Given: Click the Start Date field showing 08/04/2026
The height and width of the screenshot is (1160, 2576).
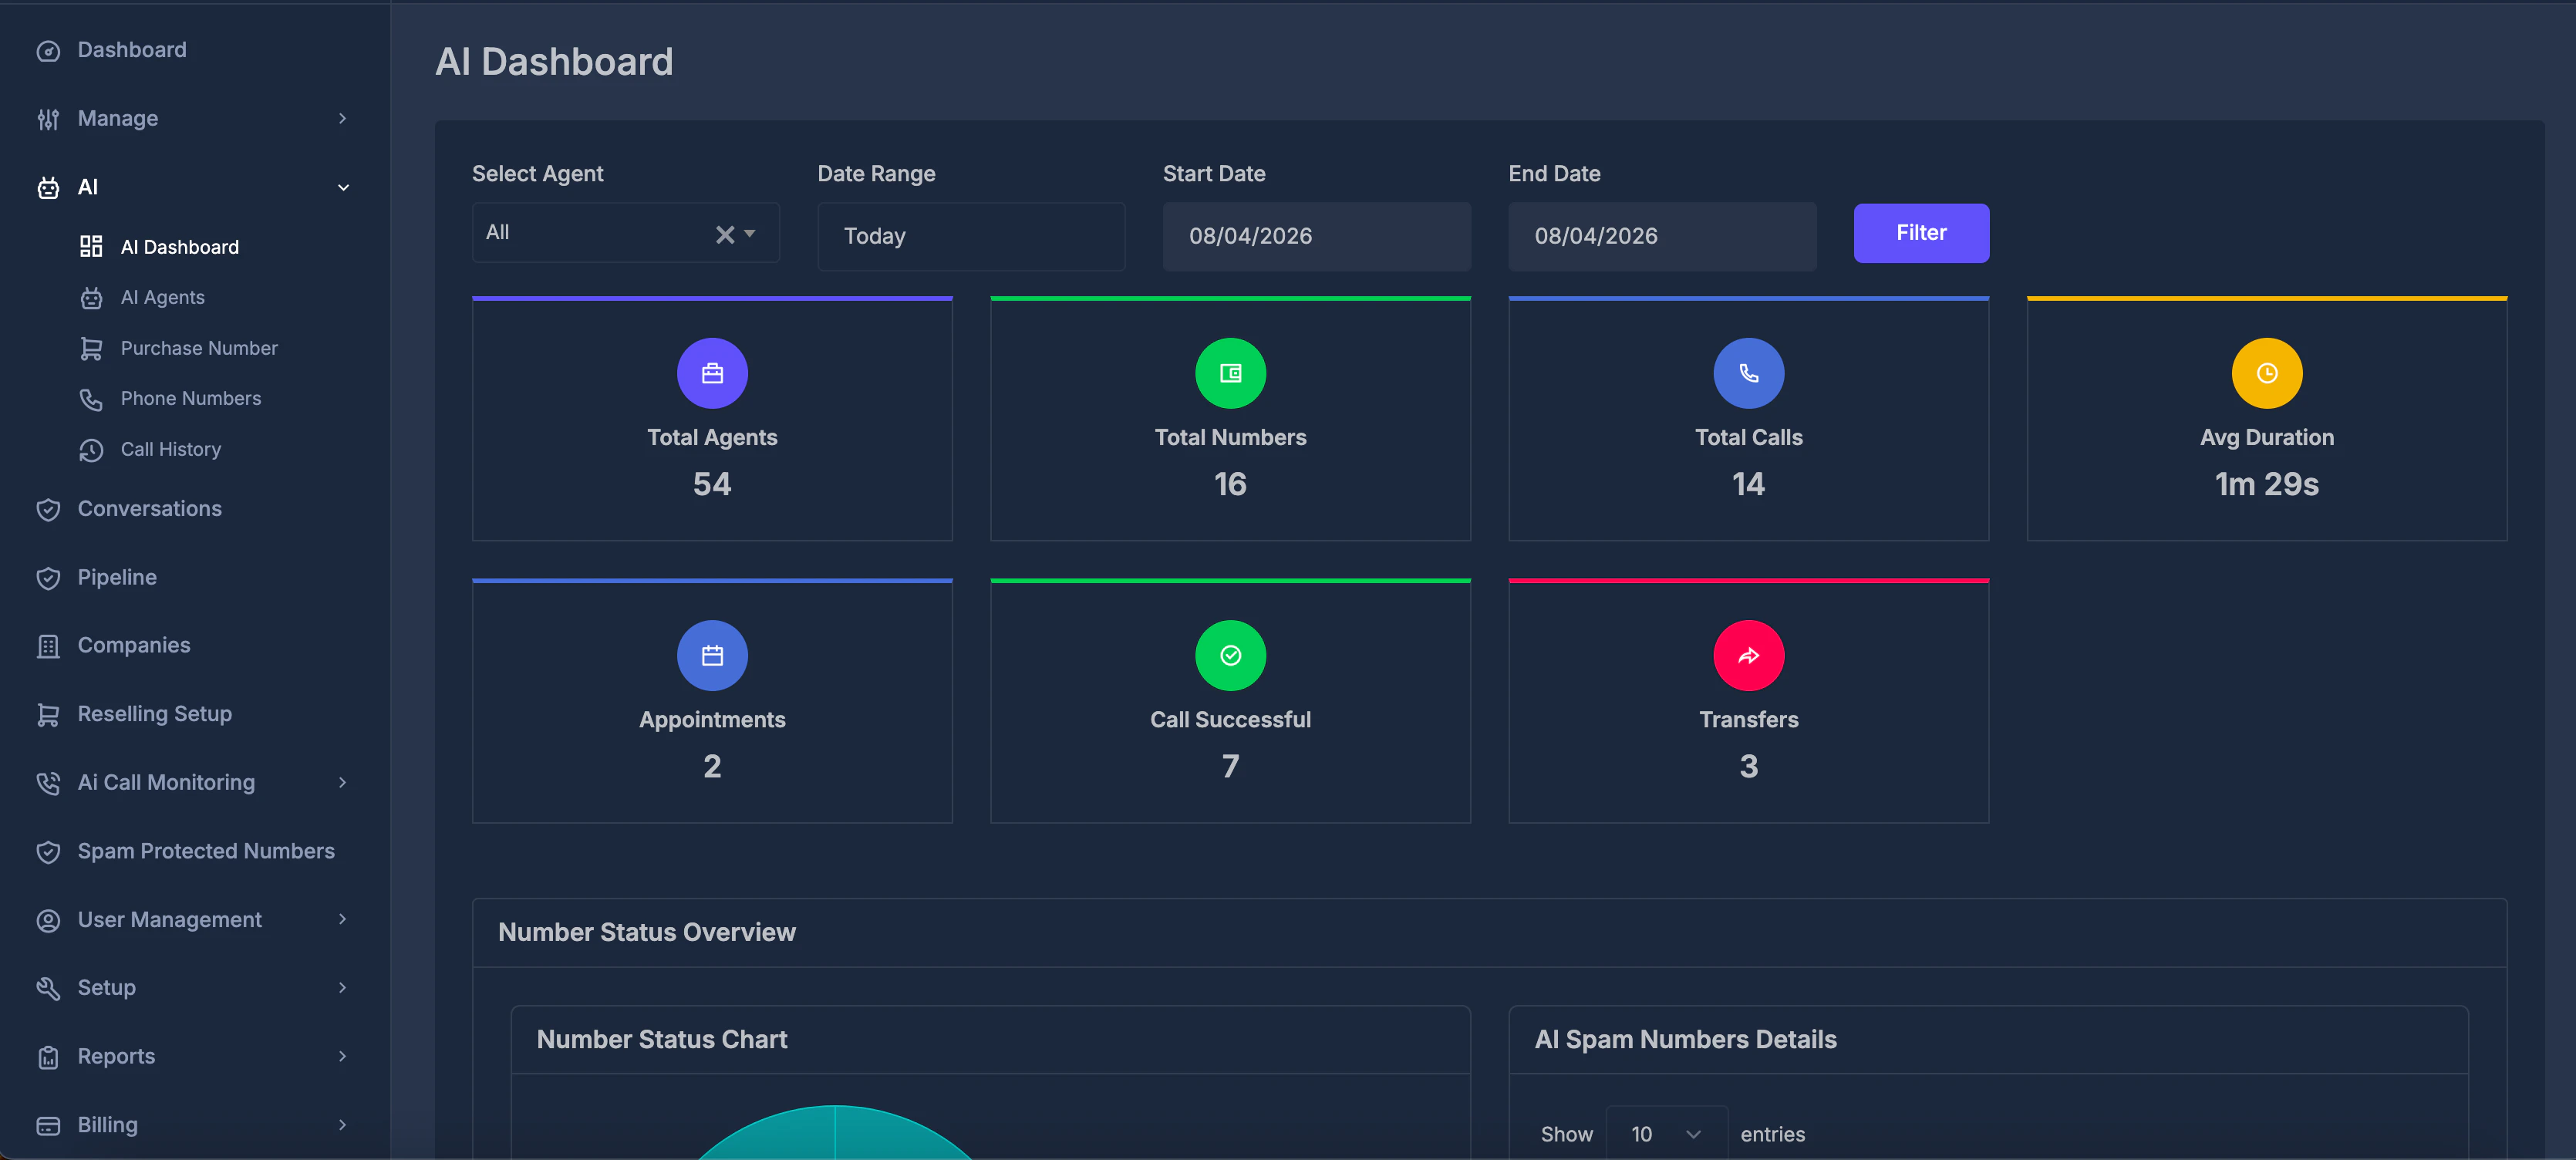Looking at the screenshot, I should [1316, 236].
